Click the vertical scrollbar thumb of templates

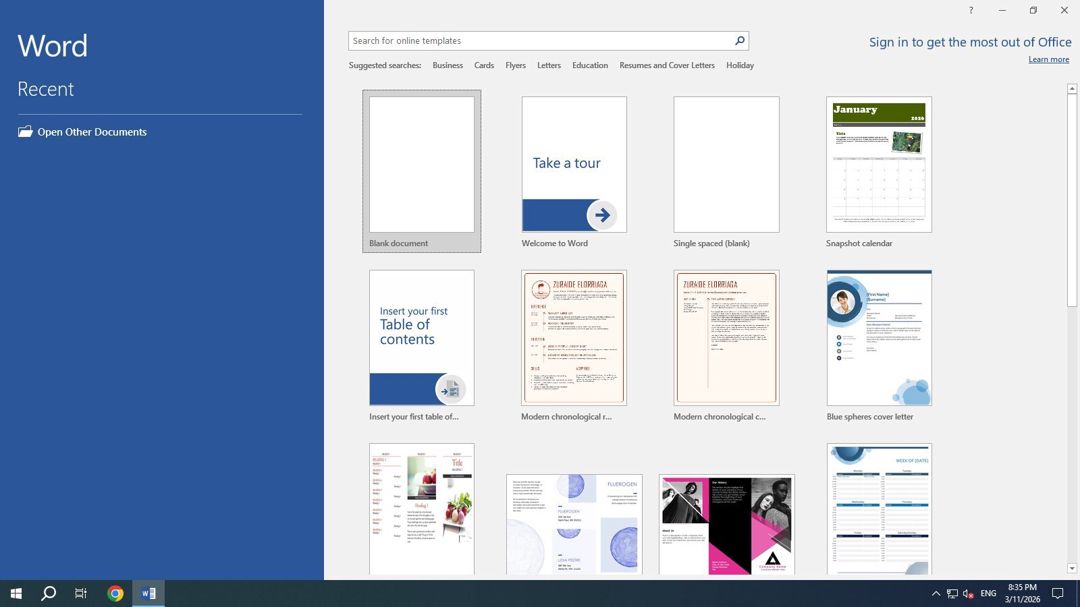(x=1072, y=200)
